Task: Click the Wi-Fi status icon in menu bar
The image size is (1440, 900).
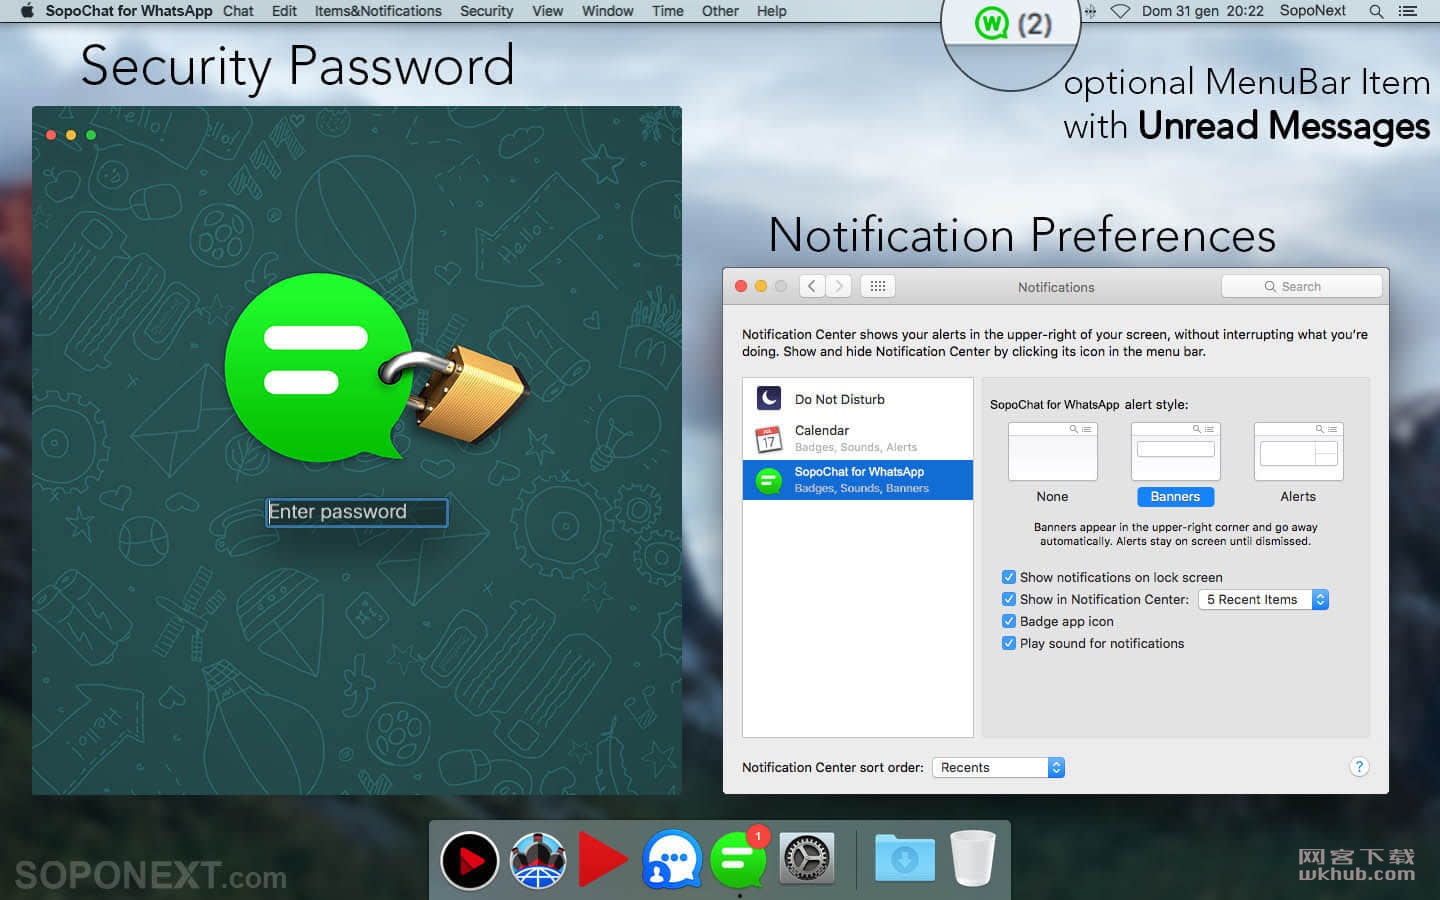Action: [1120, 11]
